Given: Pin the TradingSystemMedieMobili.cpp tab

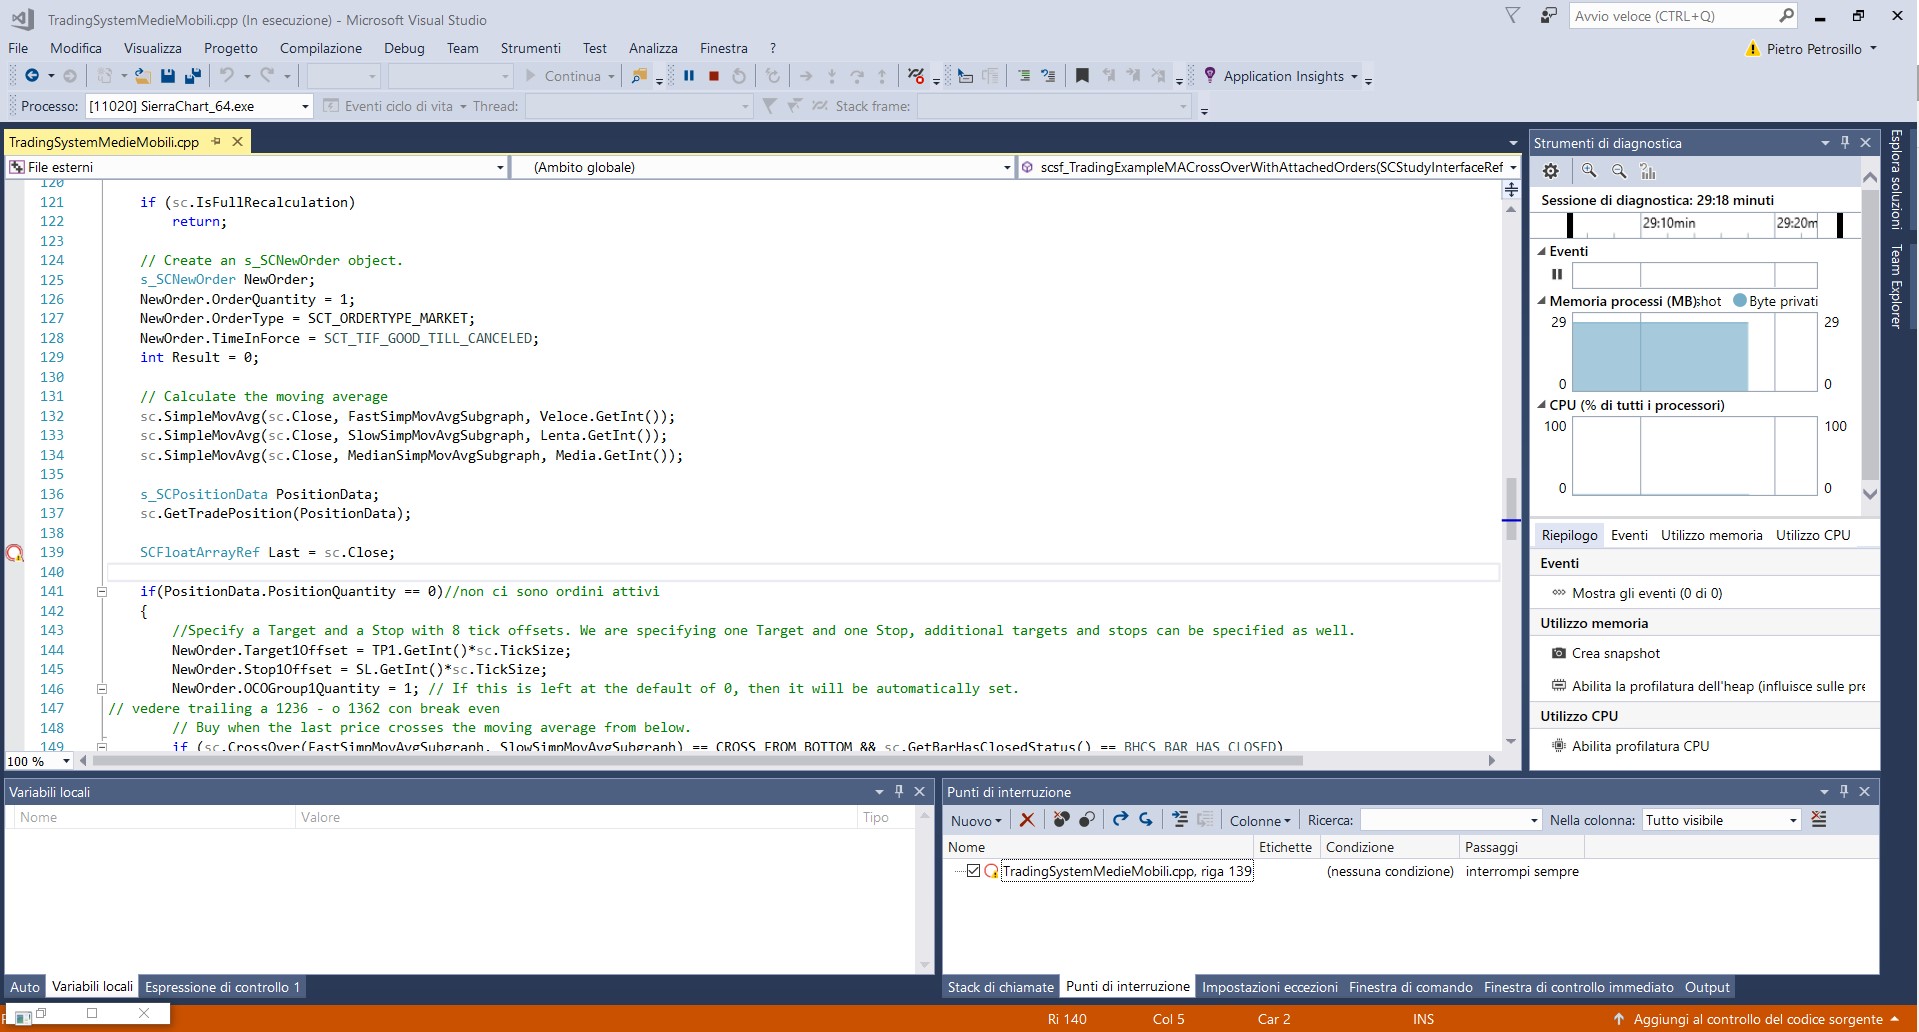Looking at the screenshot, I should tap(216, 142).
